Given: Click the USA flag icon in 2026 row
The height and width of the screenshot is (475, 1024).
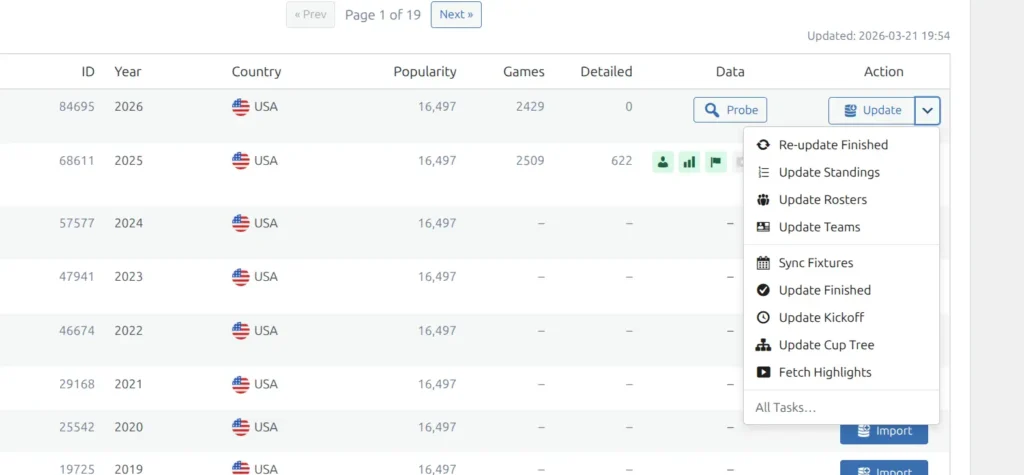Looking at the screenshot, I should [x=240, y=107].
